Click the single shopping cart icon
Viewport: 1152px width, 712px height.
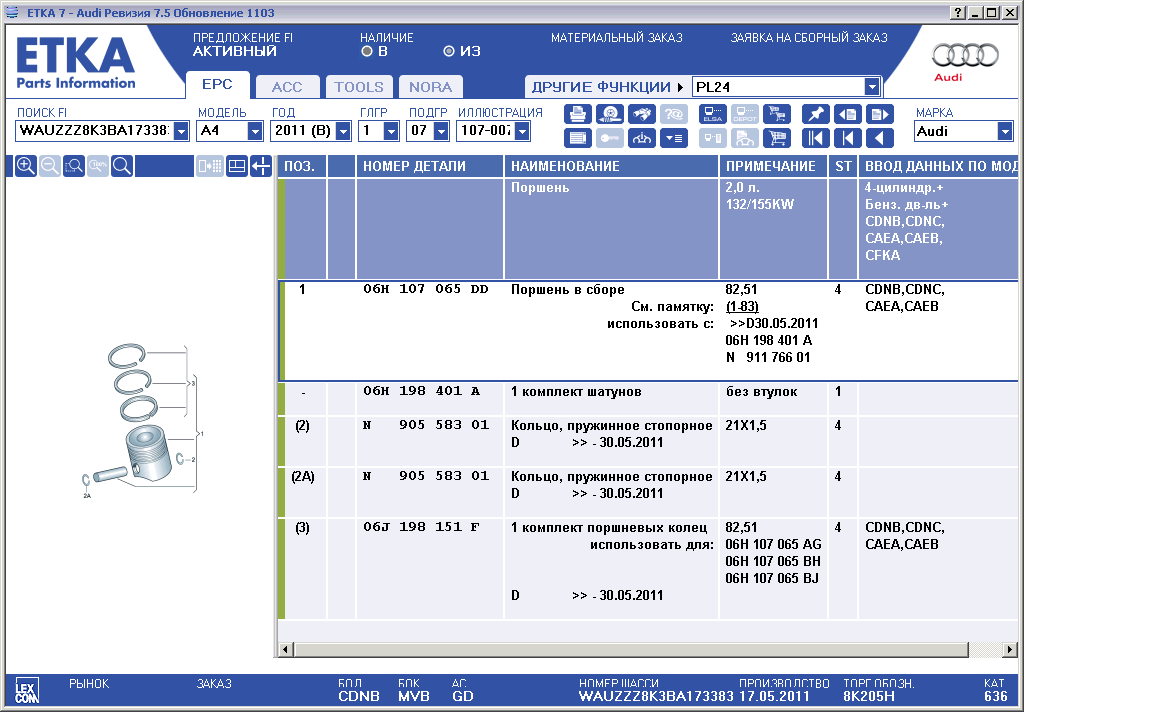pos(777,138)
